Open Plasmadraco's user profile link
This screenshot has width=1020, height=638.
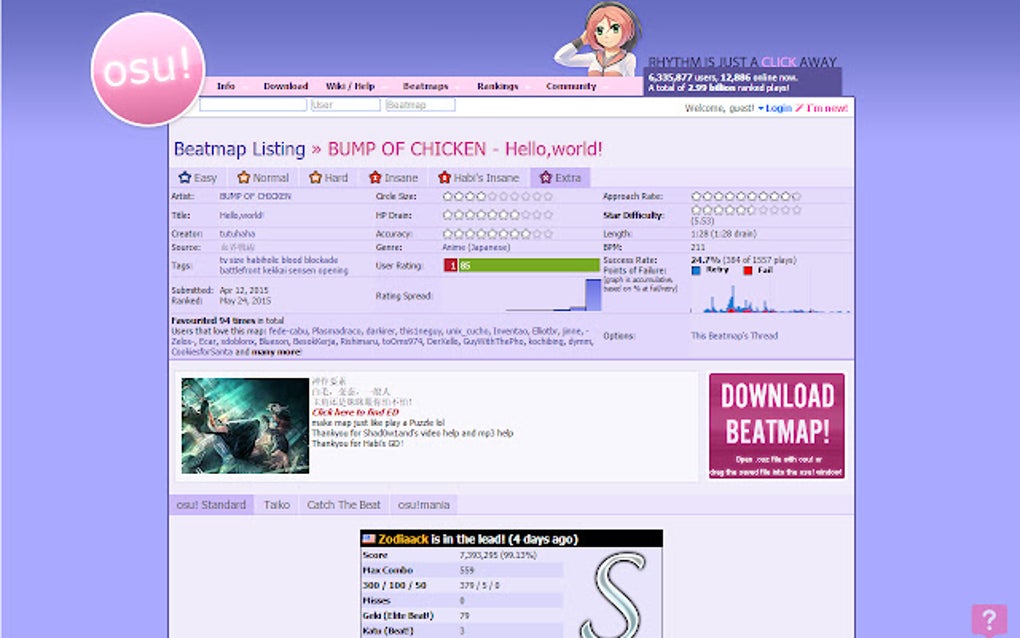coord(336,331)
